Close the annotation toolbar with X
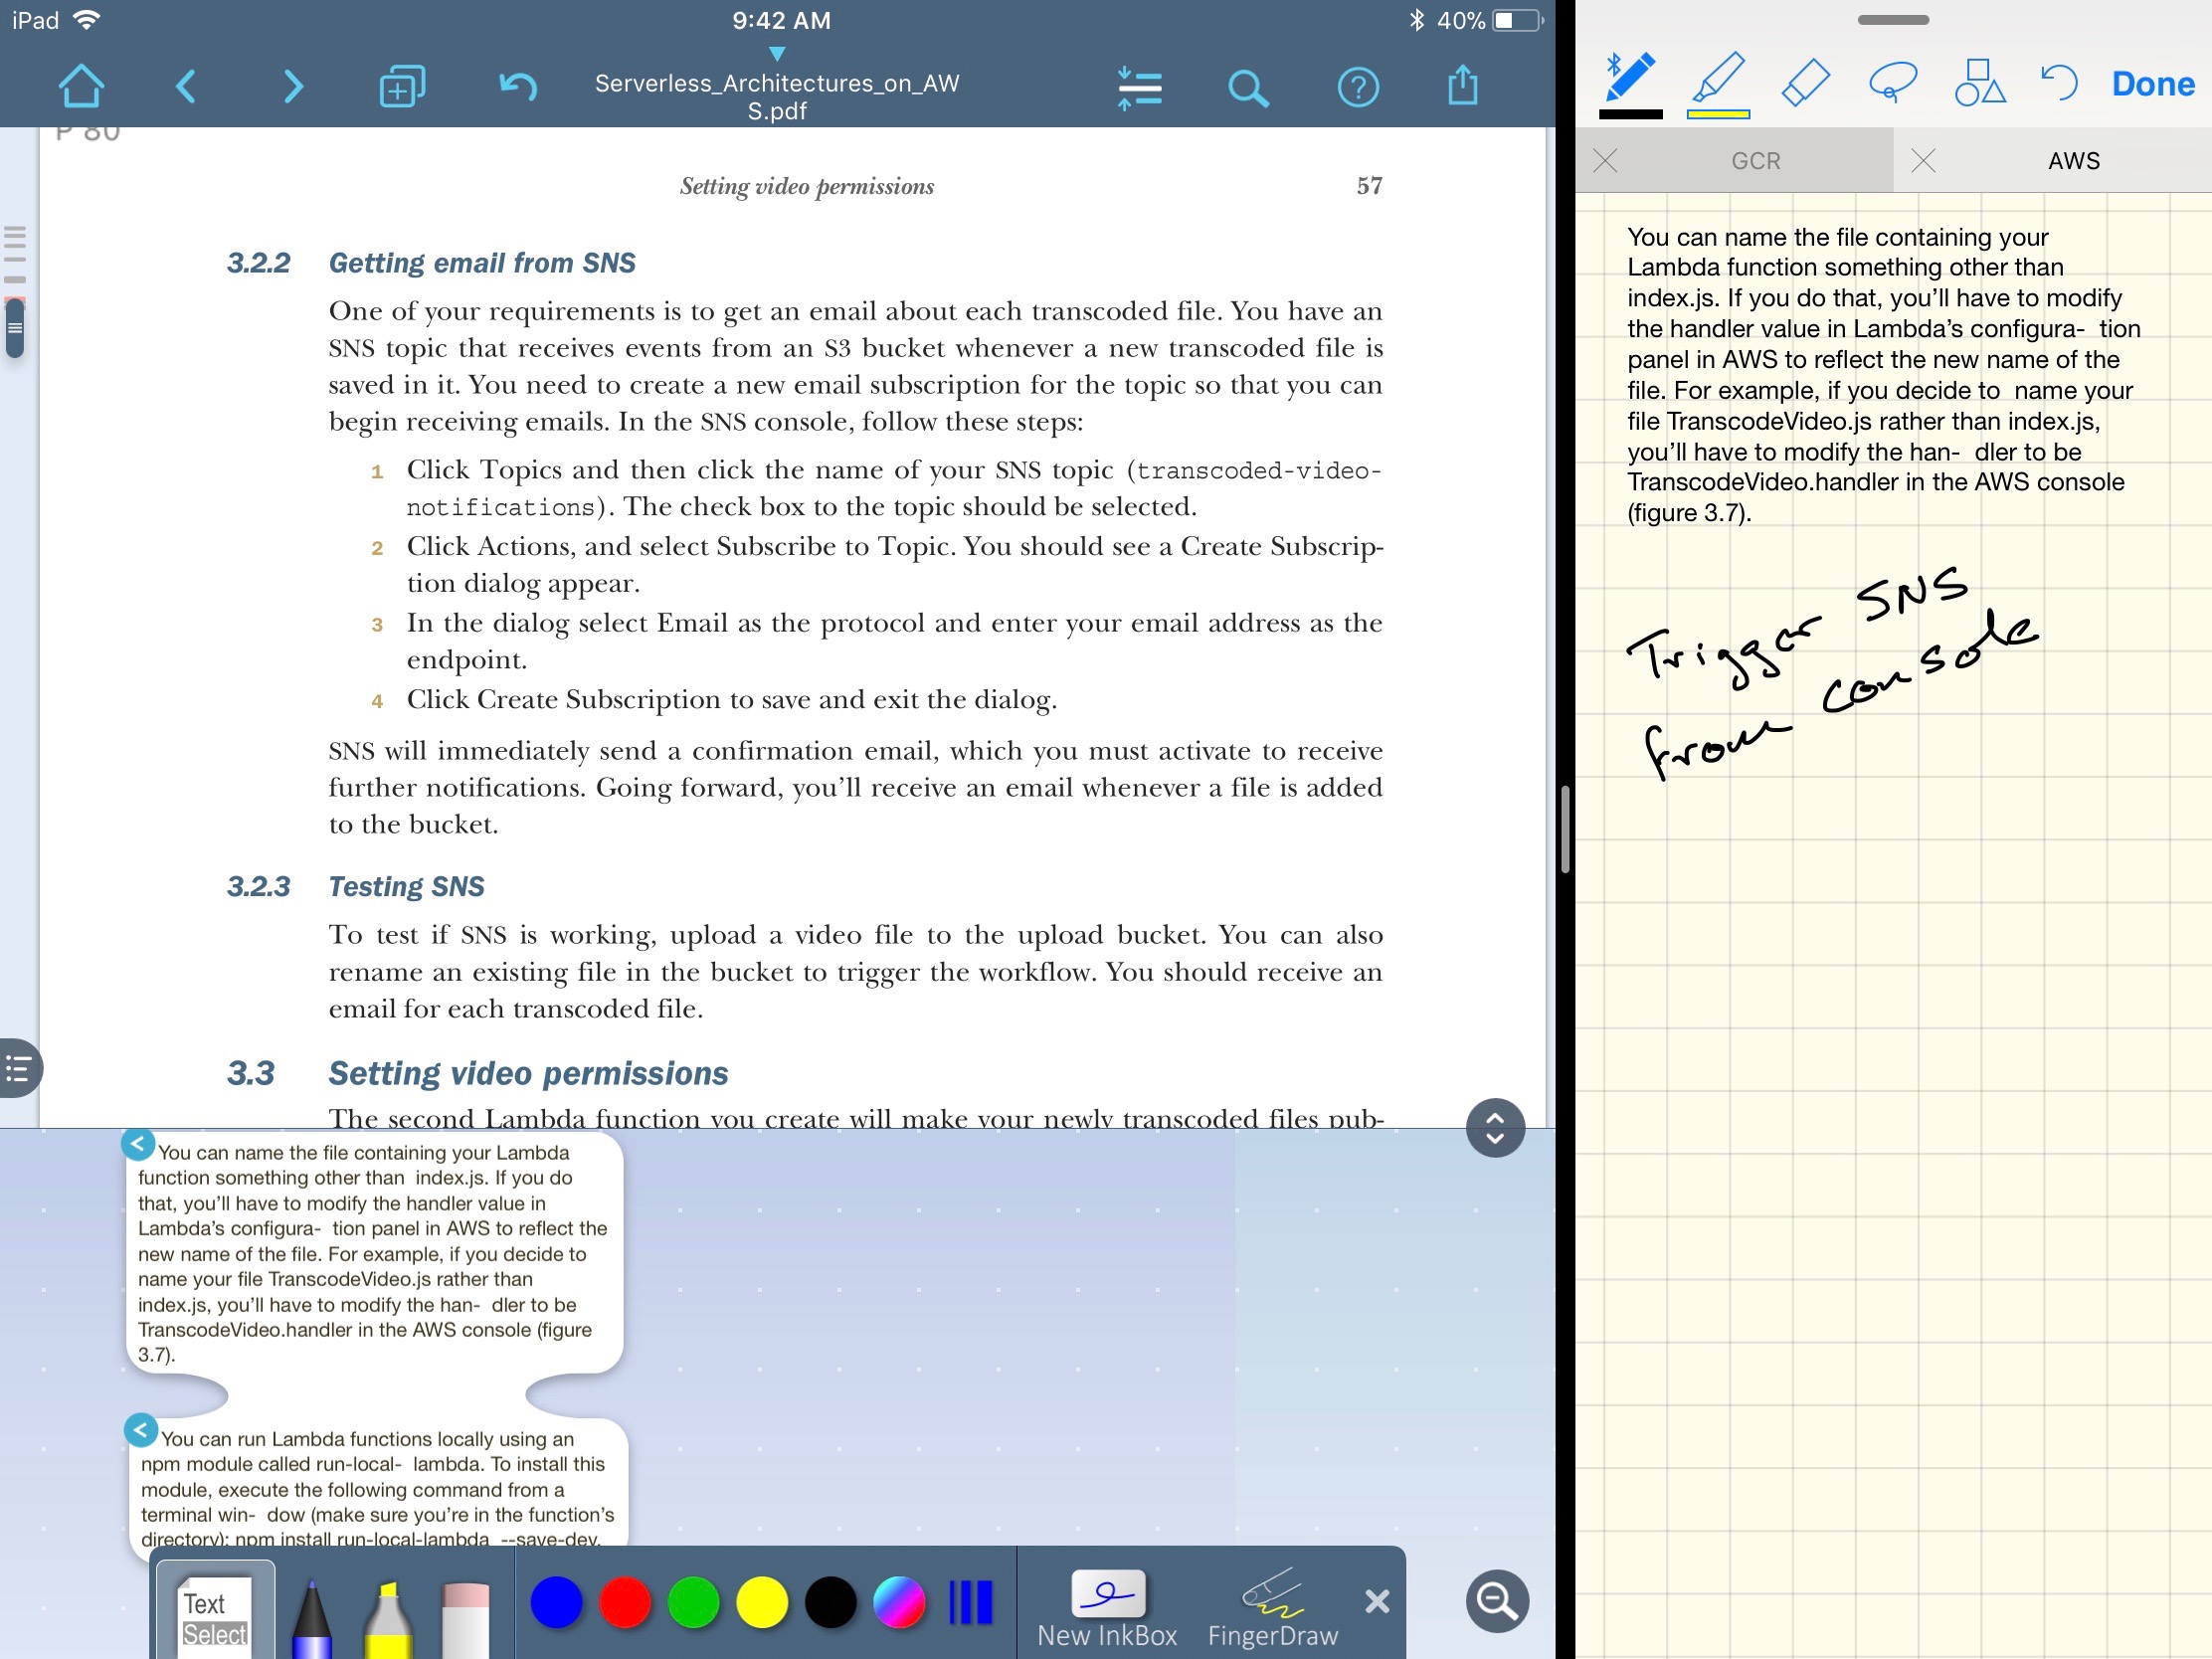The height and width of the screenshot is (1659, 2212). (x=1377, y=1603)
